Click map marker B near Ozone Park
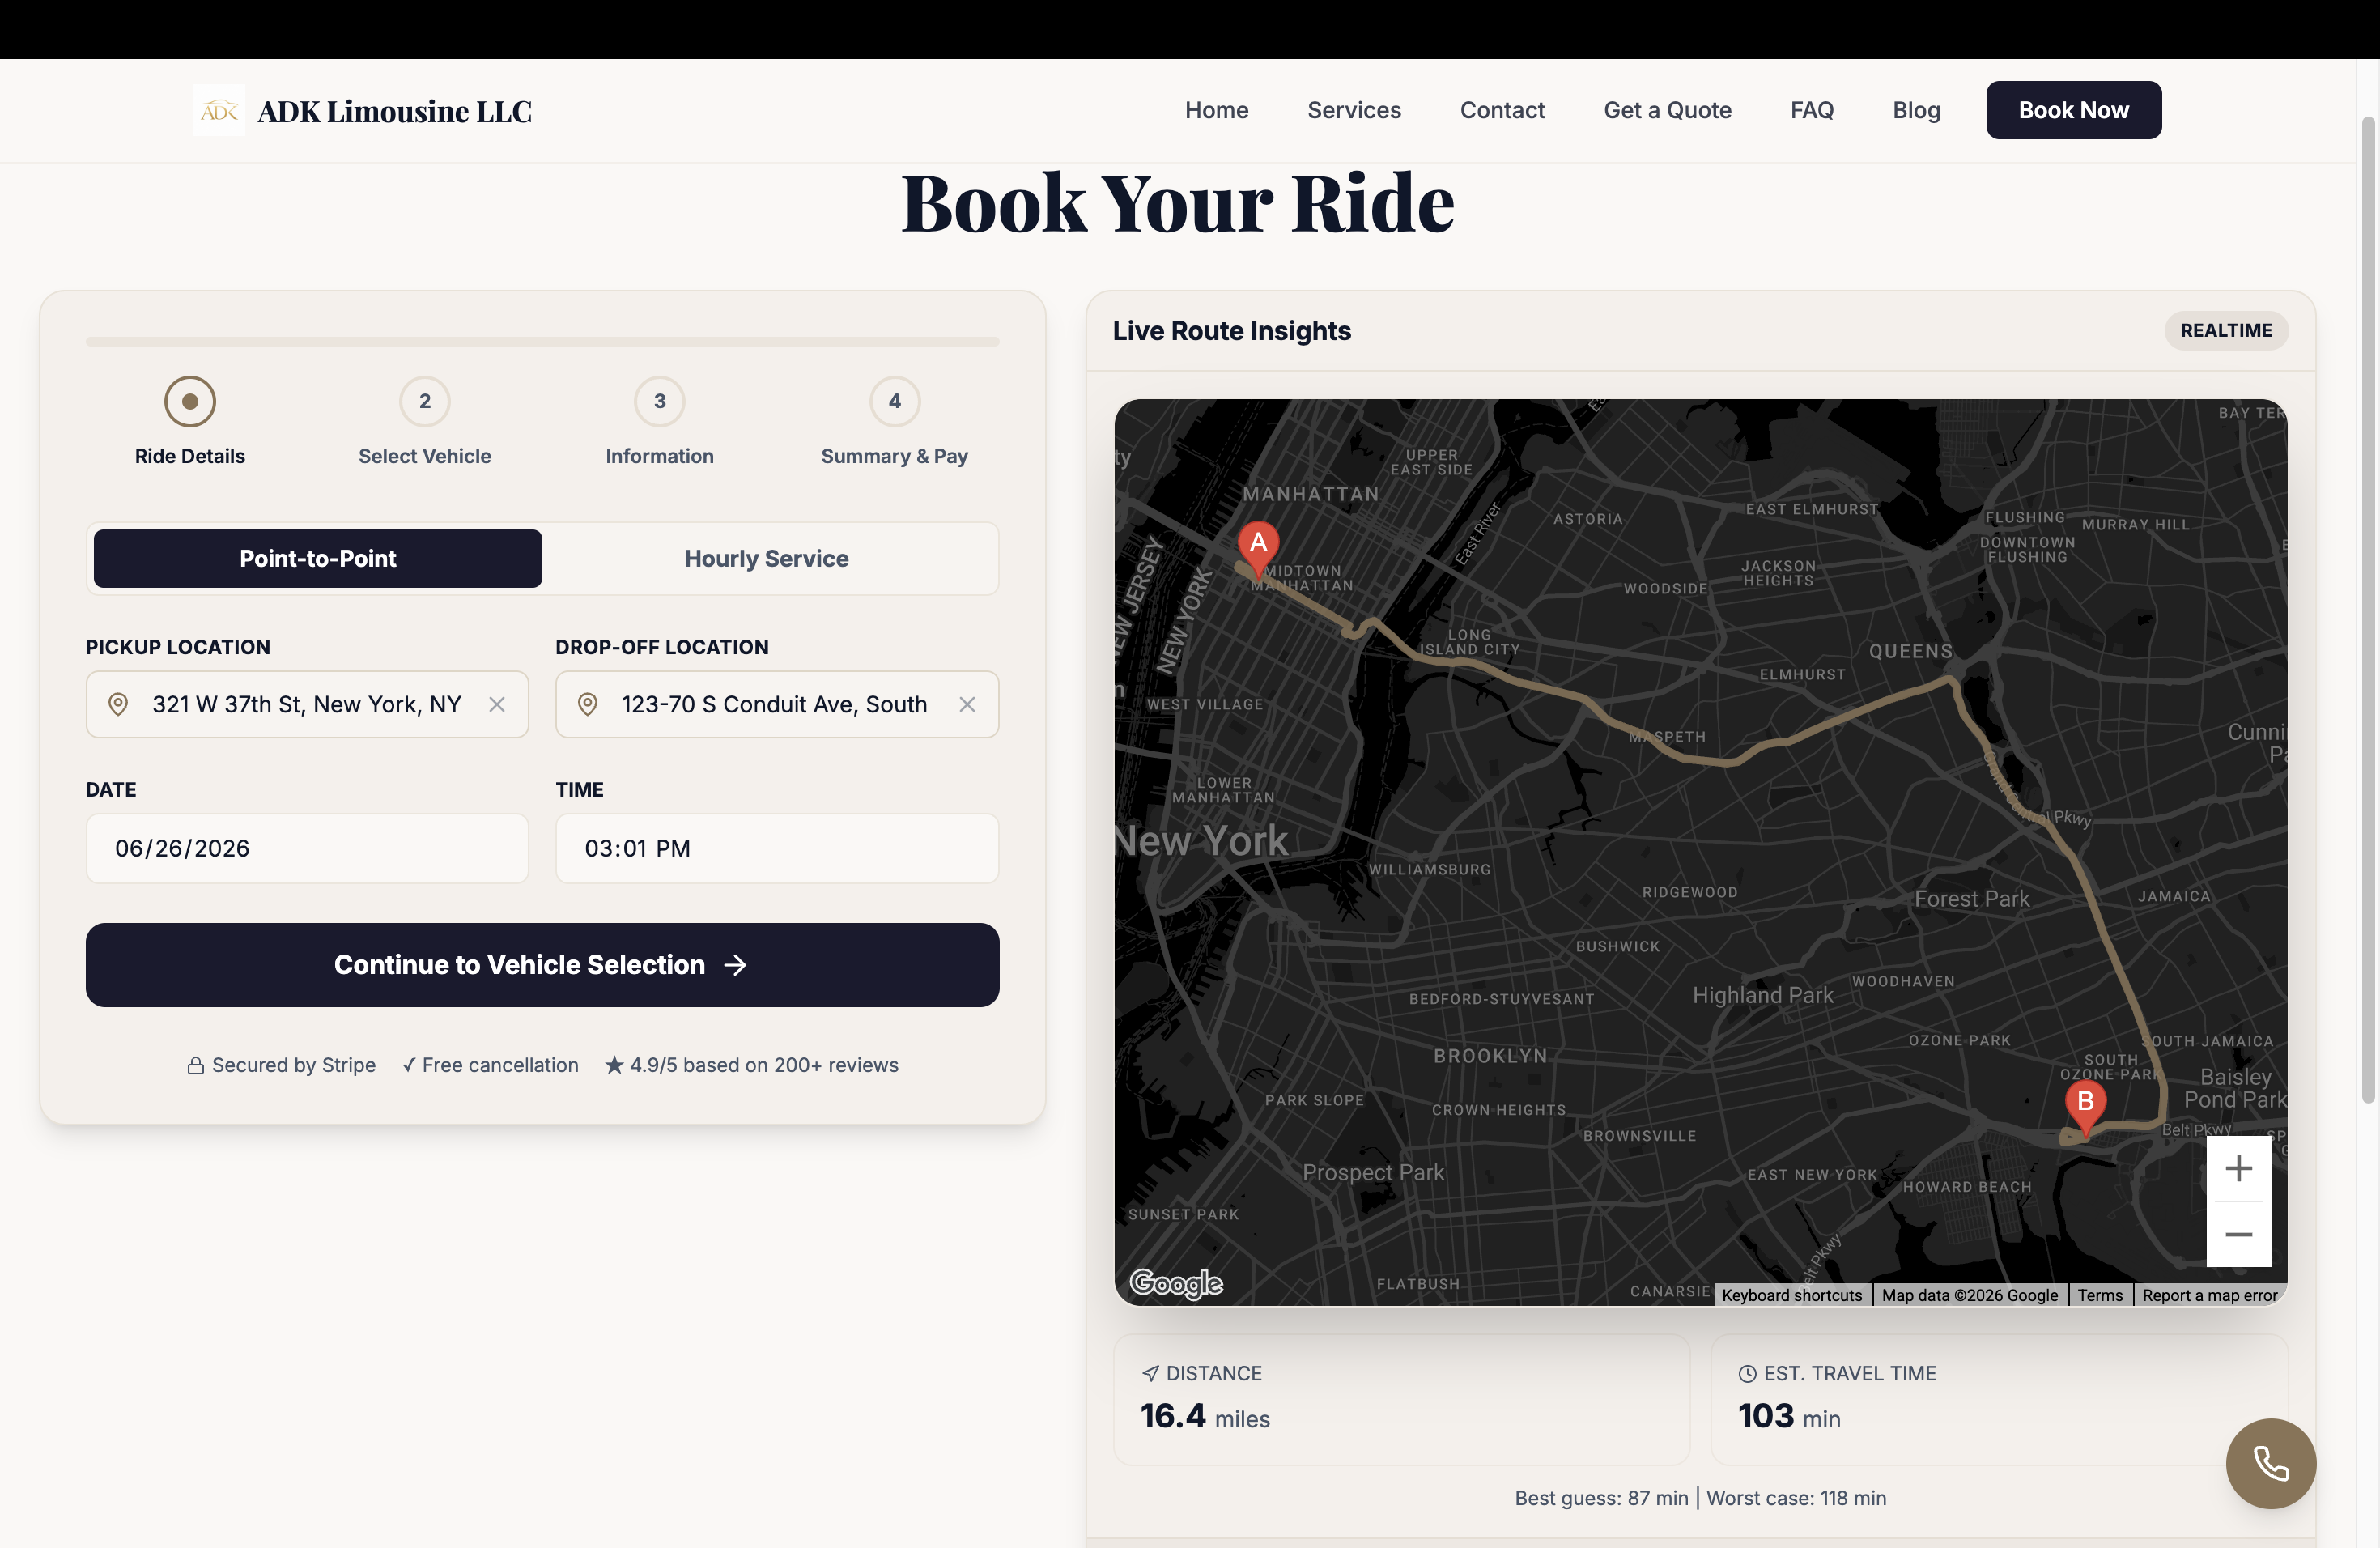Screen dimensions: 2380x1548 click(x=2085, y=1107)
